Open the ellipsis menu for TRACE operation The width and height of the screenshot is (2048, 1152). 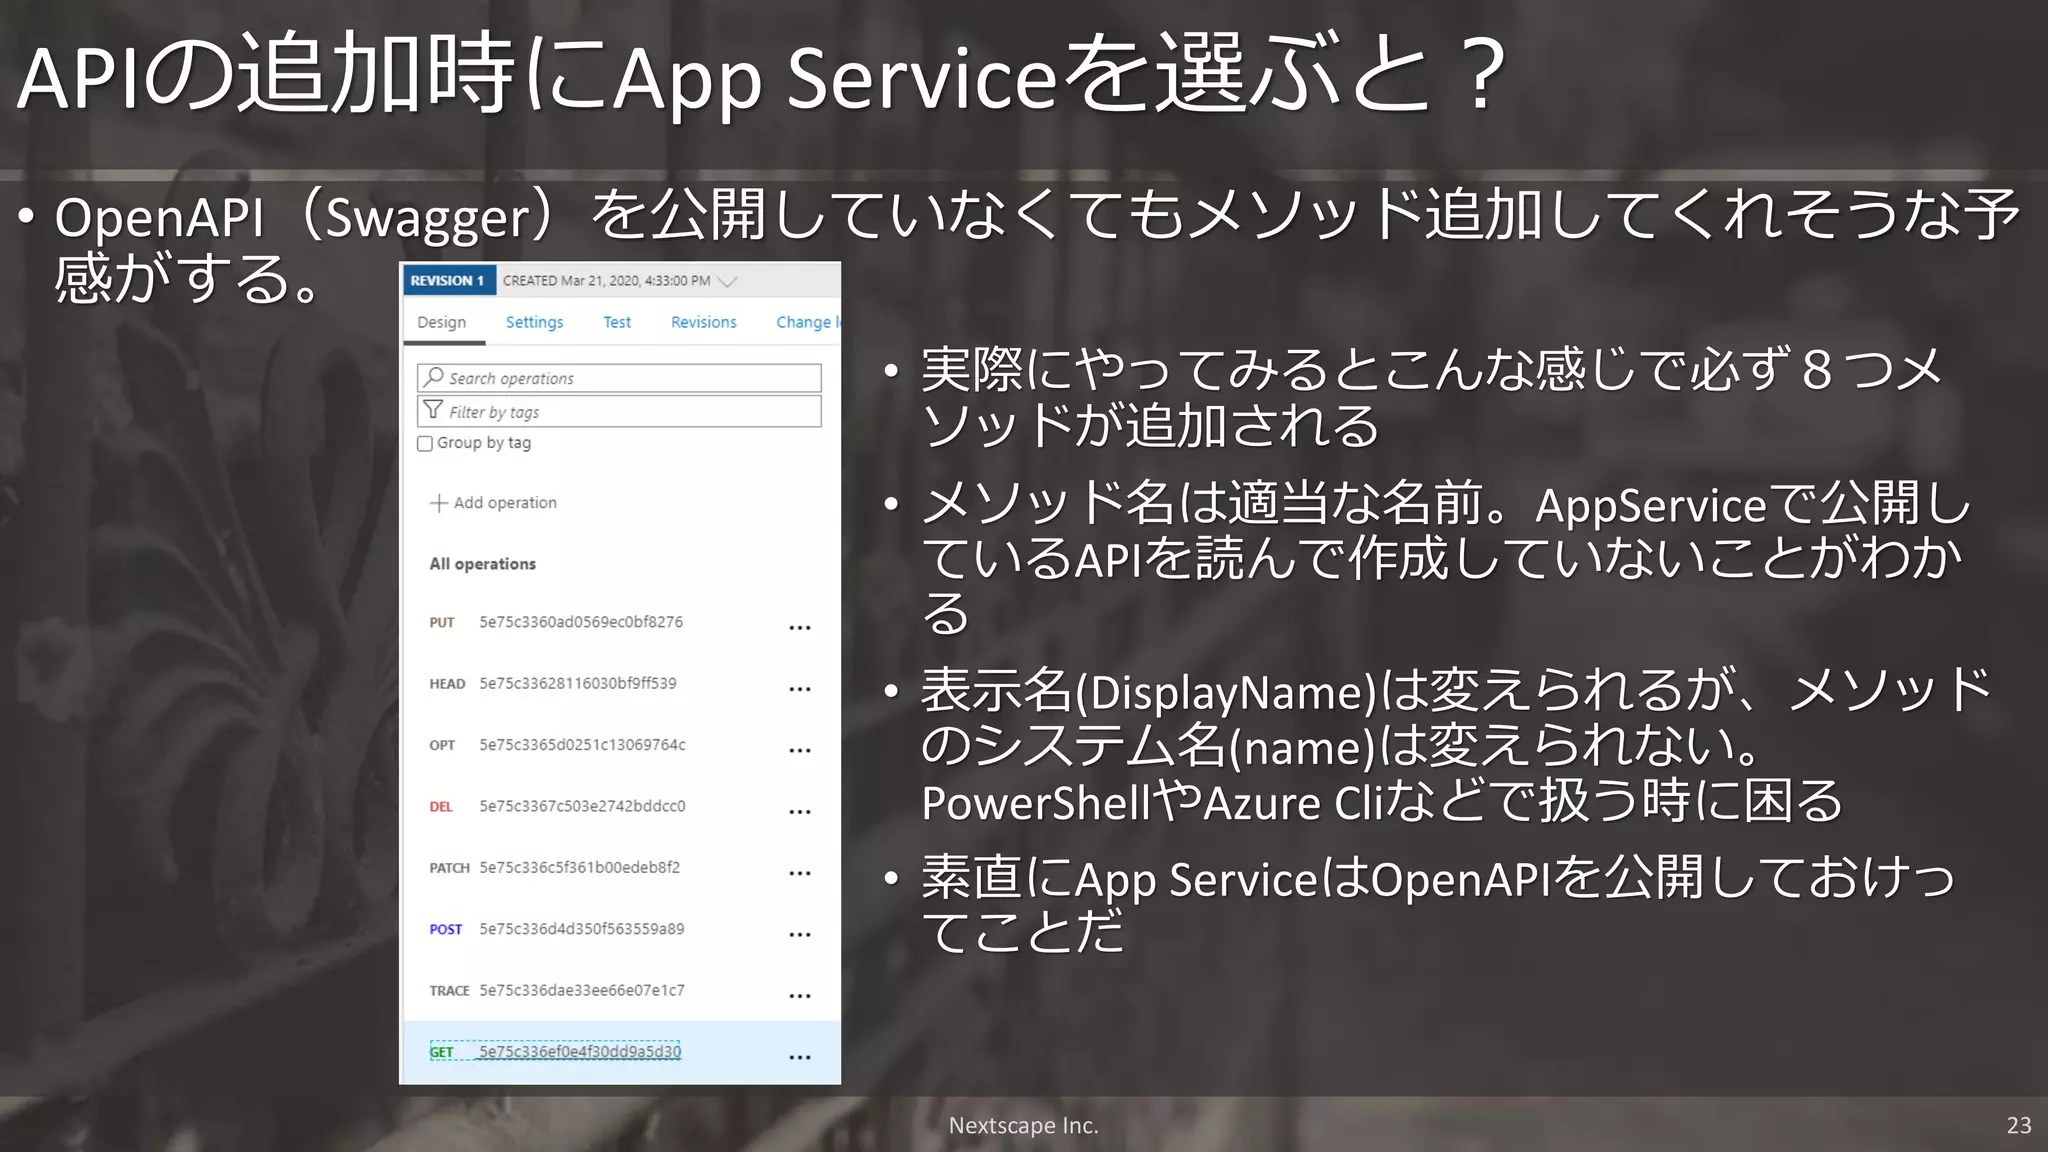coord(800,996)
